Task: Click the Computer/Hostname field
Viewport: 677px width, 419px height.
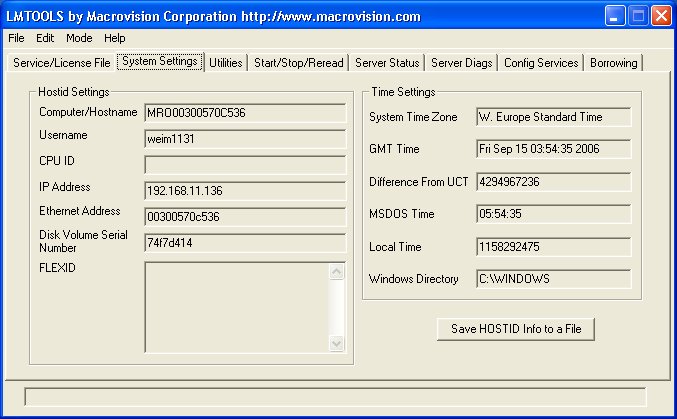Action: (x=245, y=113)
